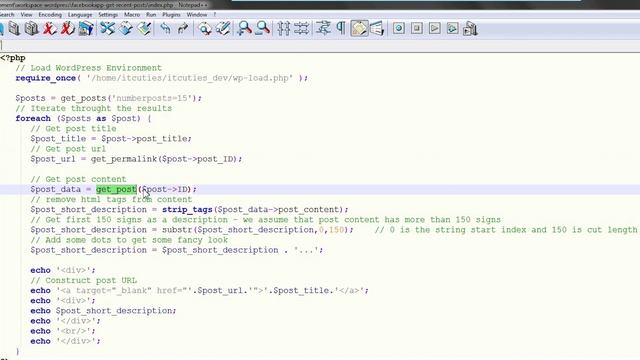The width and height of the screenshot is (640, 360).
Task: Click the Paste toolbar icon
Action: [144, 29]
